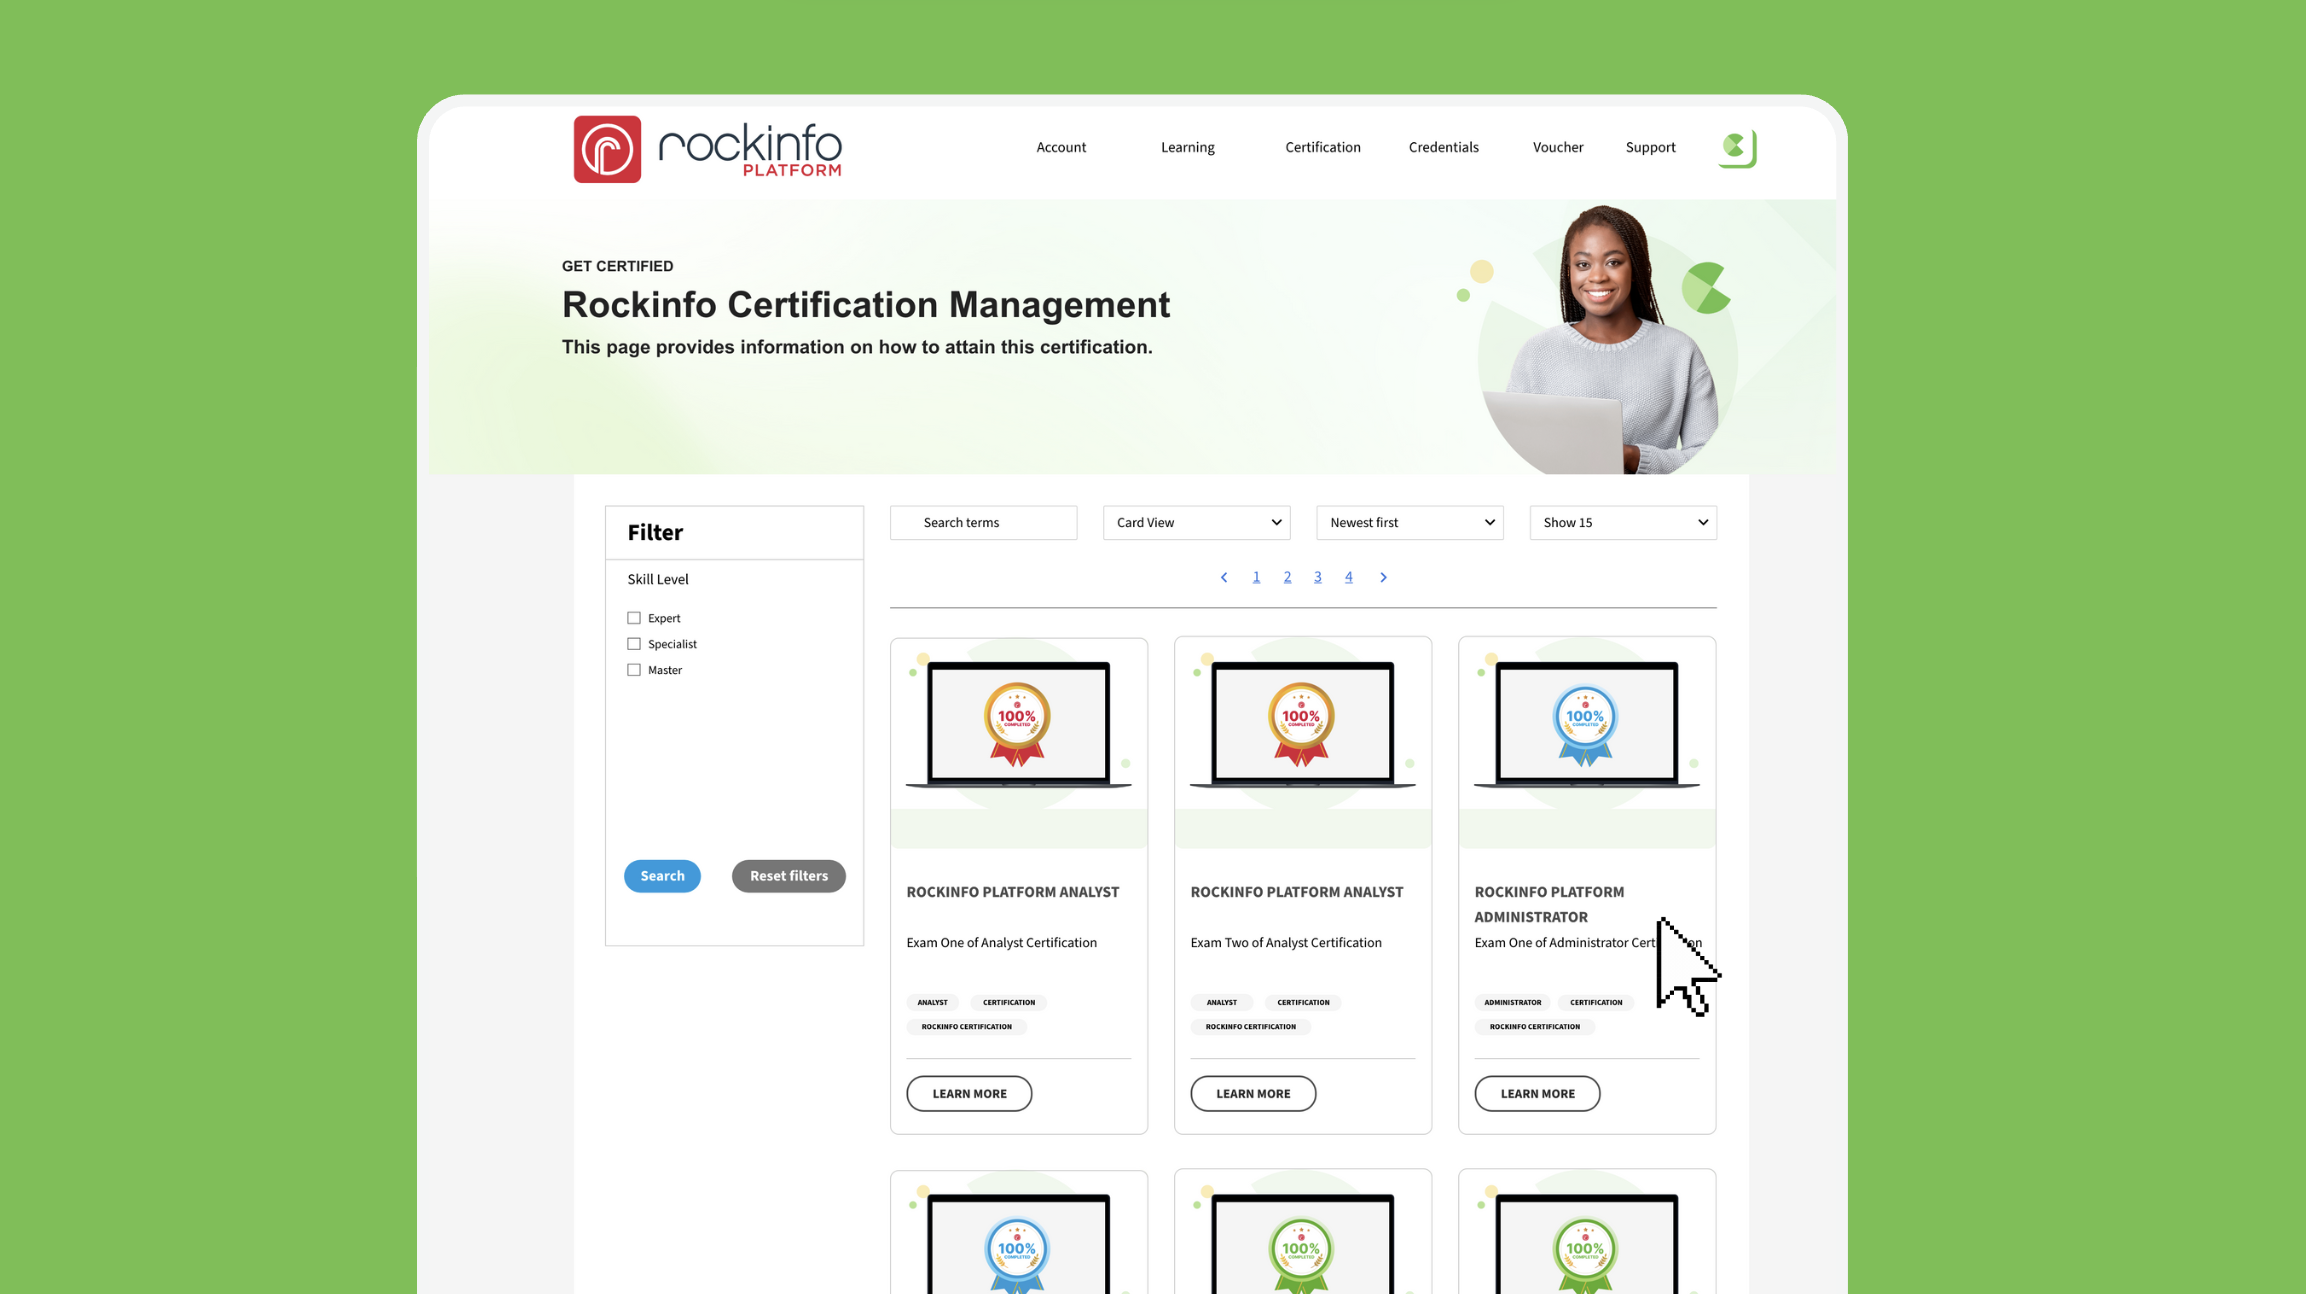Focus the Search terms input field
The width and height of the screenshot is (2306, 1294).
click(x=983, y=523)
